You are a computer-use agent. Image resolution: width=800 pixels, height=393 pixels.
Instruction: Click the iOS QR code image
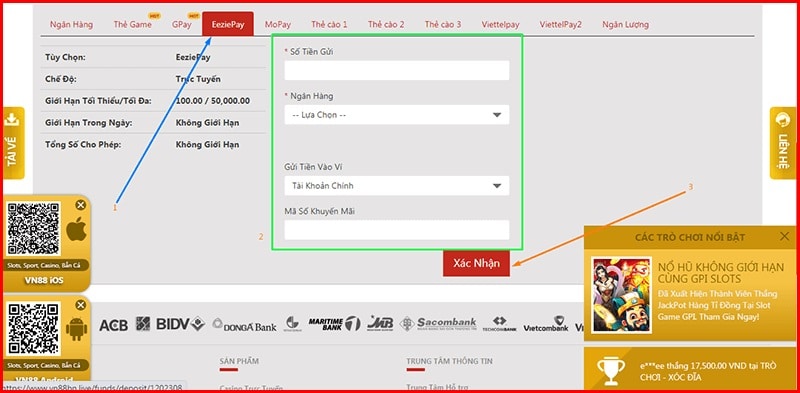33,229
